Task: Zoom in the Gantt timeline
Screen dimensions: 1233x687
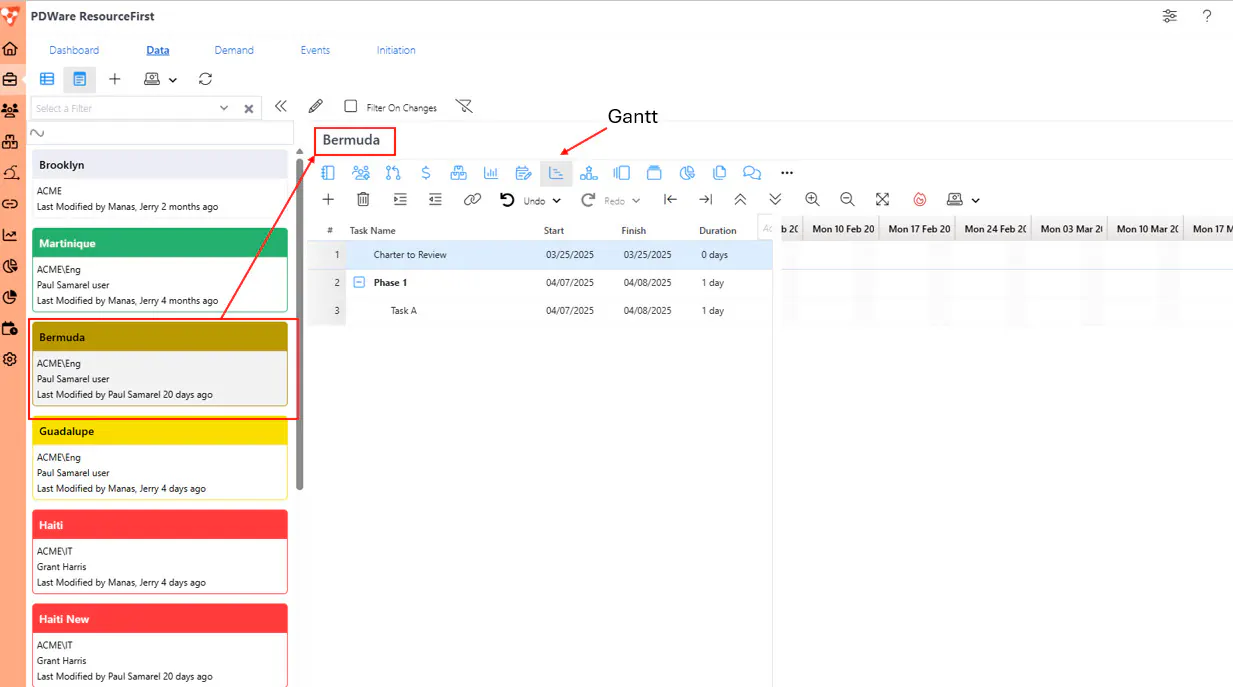Action: click(812, 200)
